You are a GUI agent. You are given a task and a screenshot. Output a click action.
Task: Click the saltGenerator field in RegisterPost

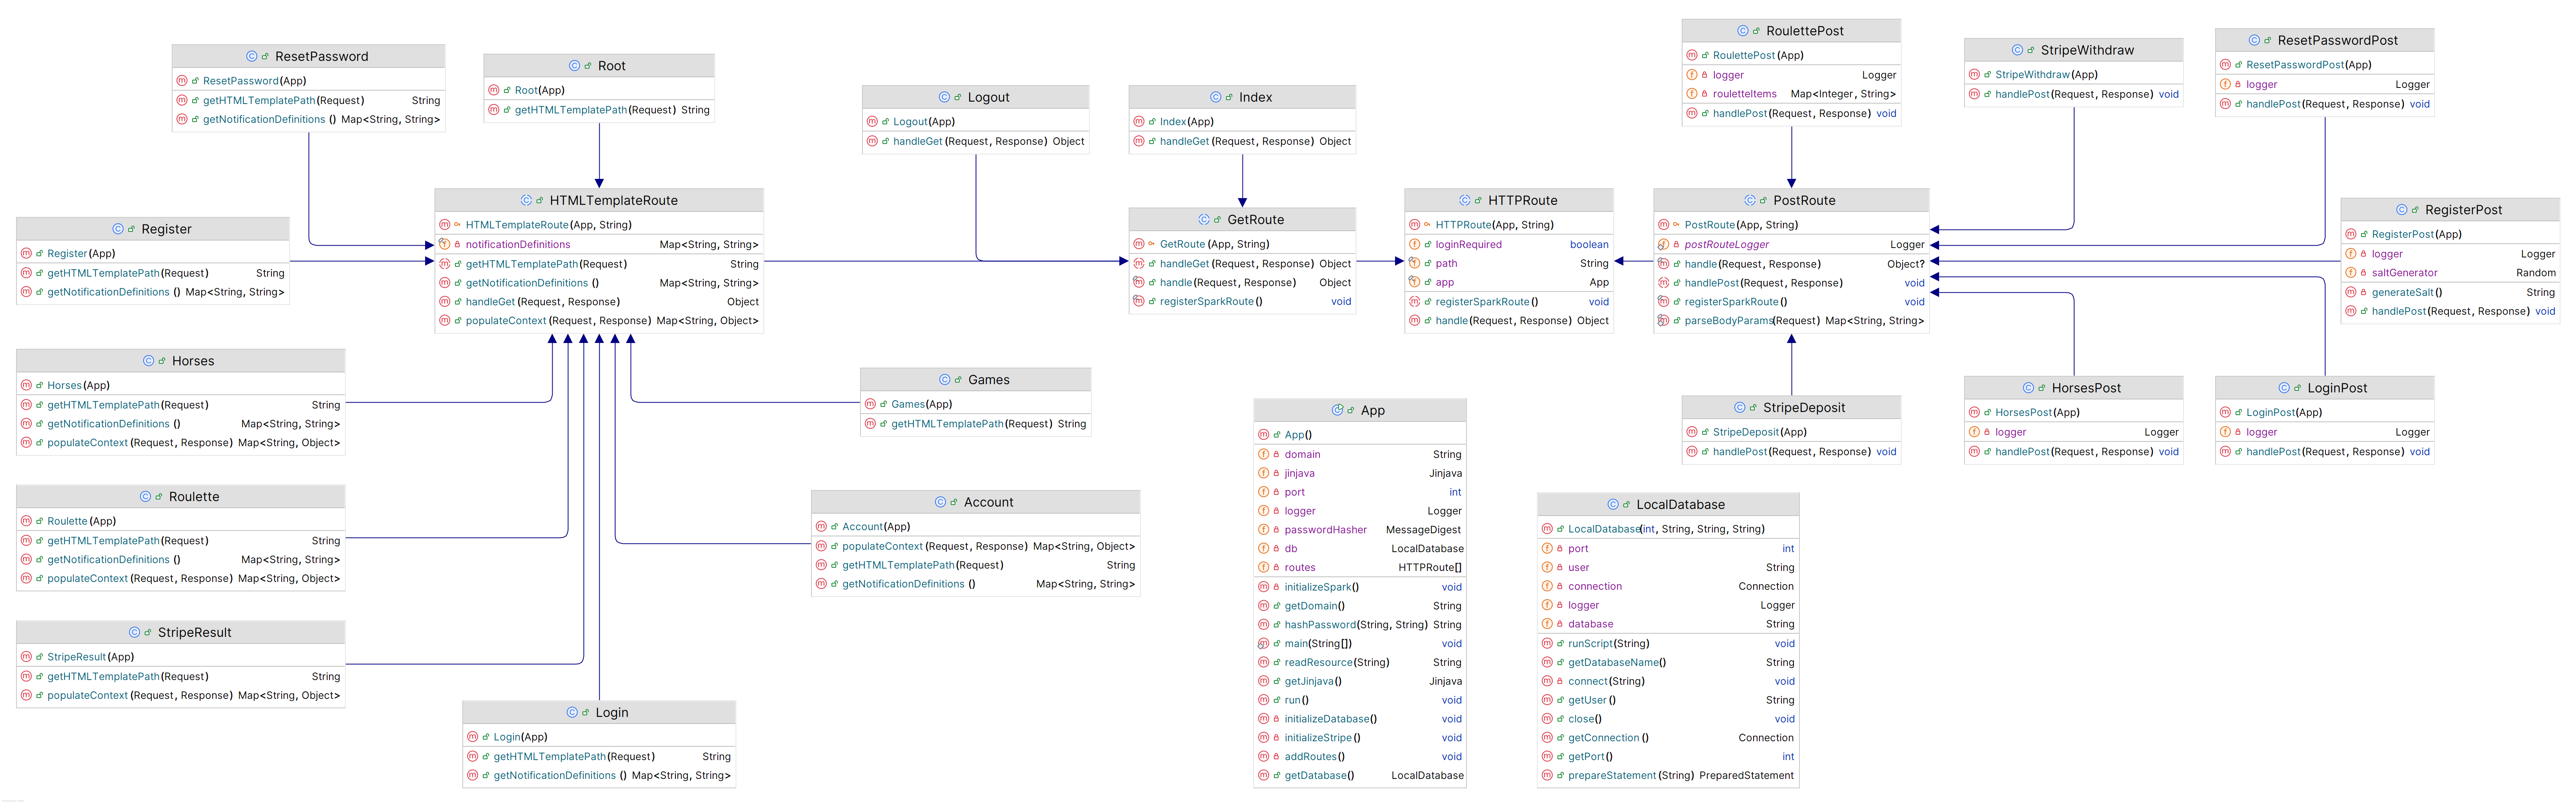pyautogui.click(x=2450, y=273)
